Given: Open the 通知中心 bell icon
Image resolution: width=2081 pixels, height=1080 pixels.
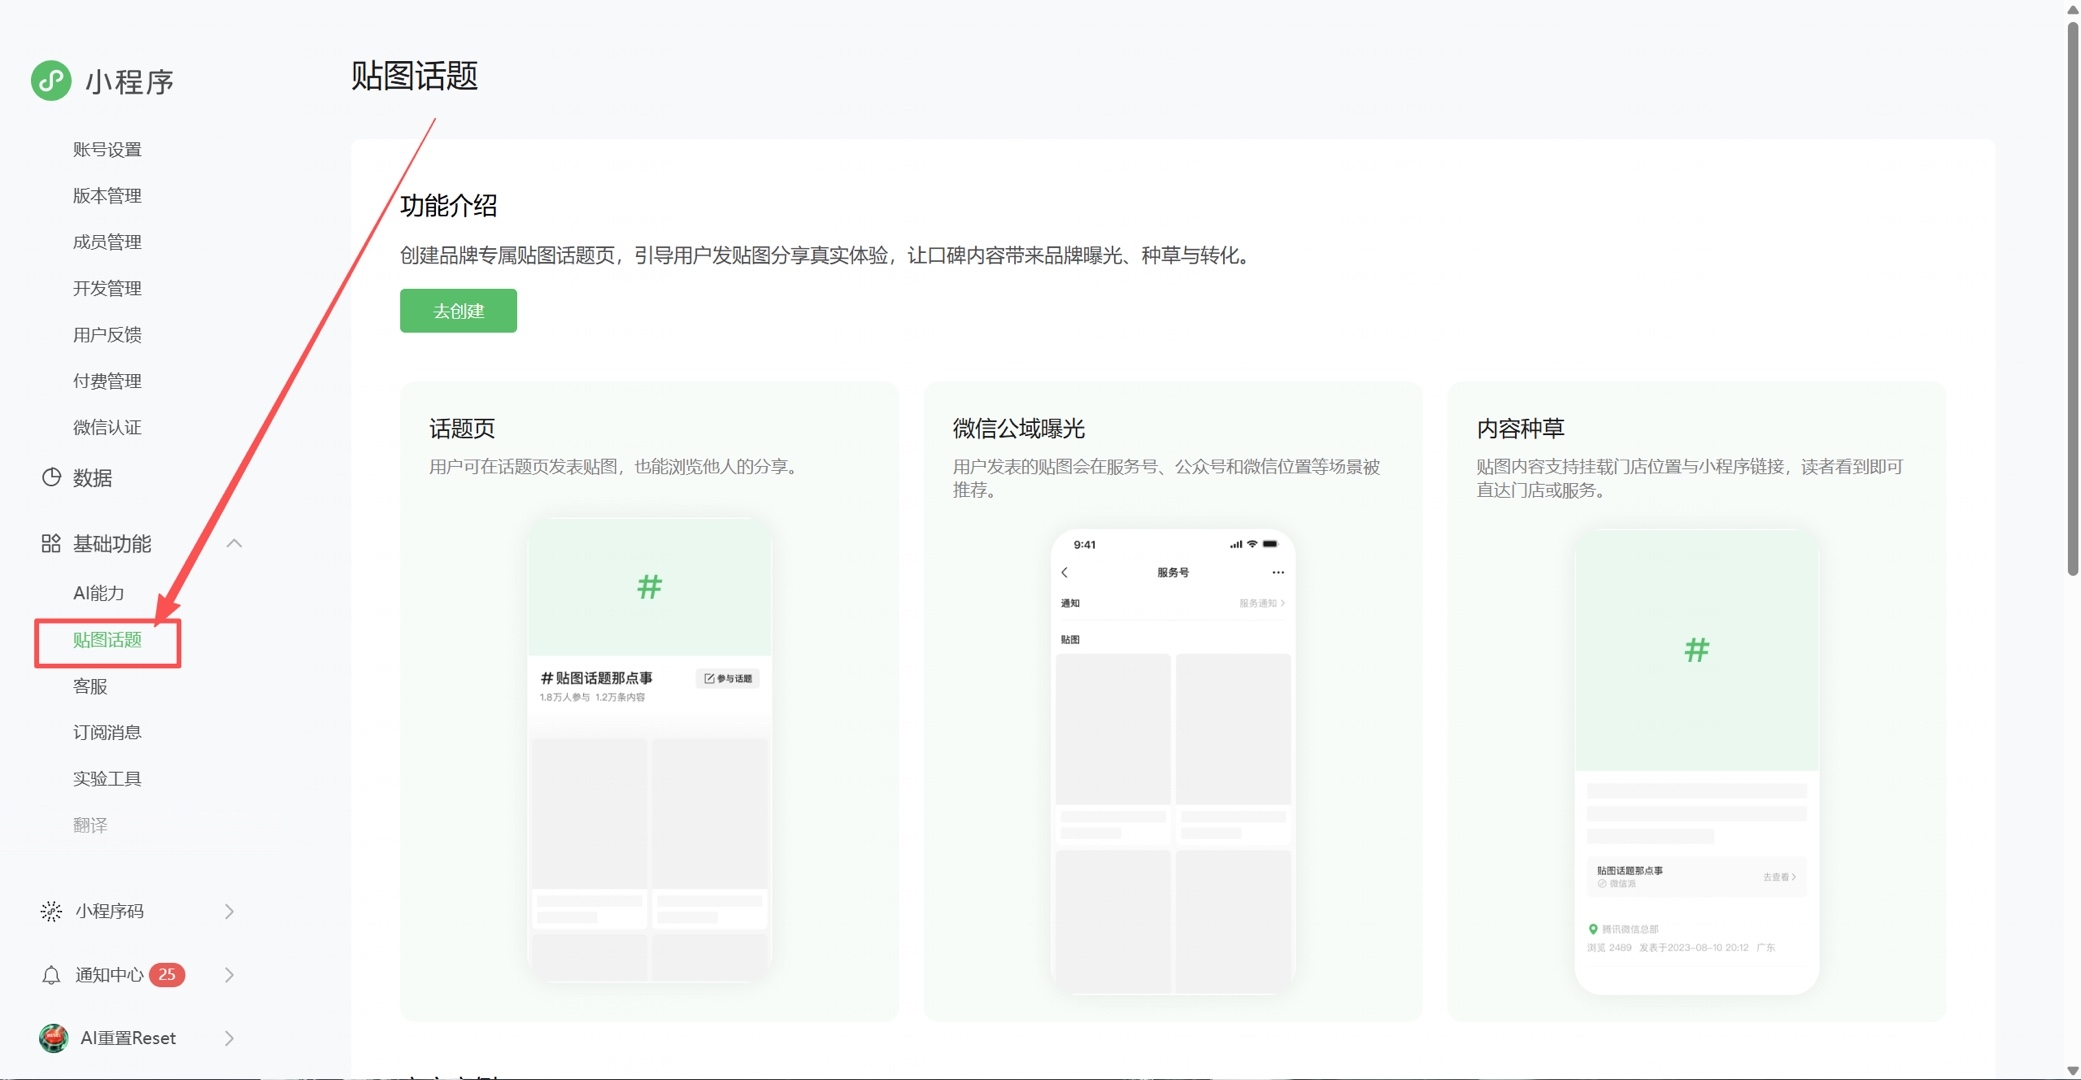Looking at the screenshot, I should pos(51,975).
